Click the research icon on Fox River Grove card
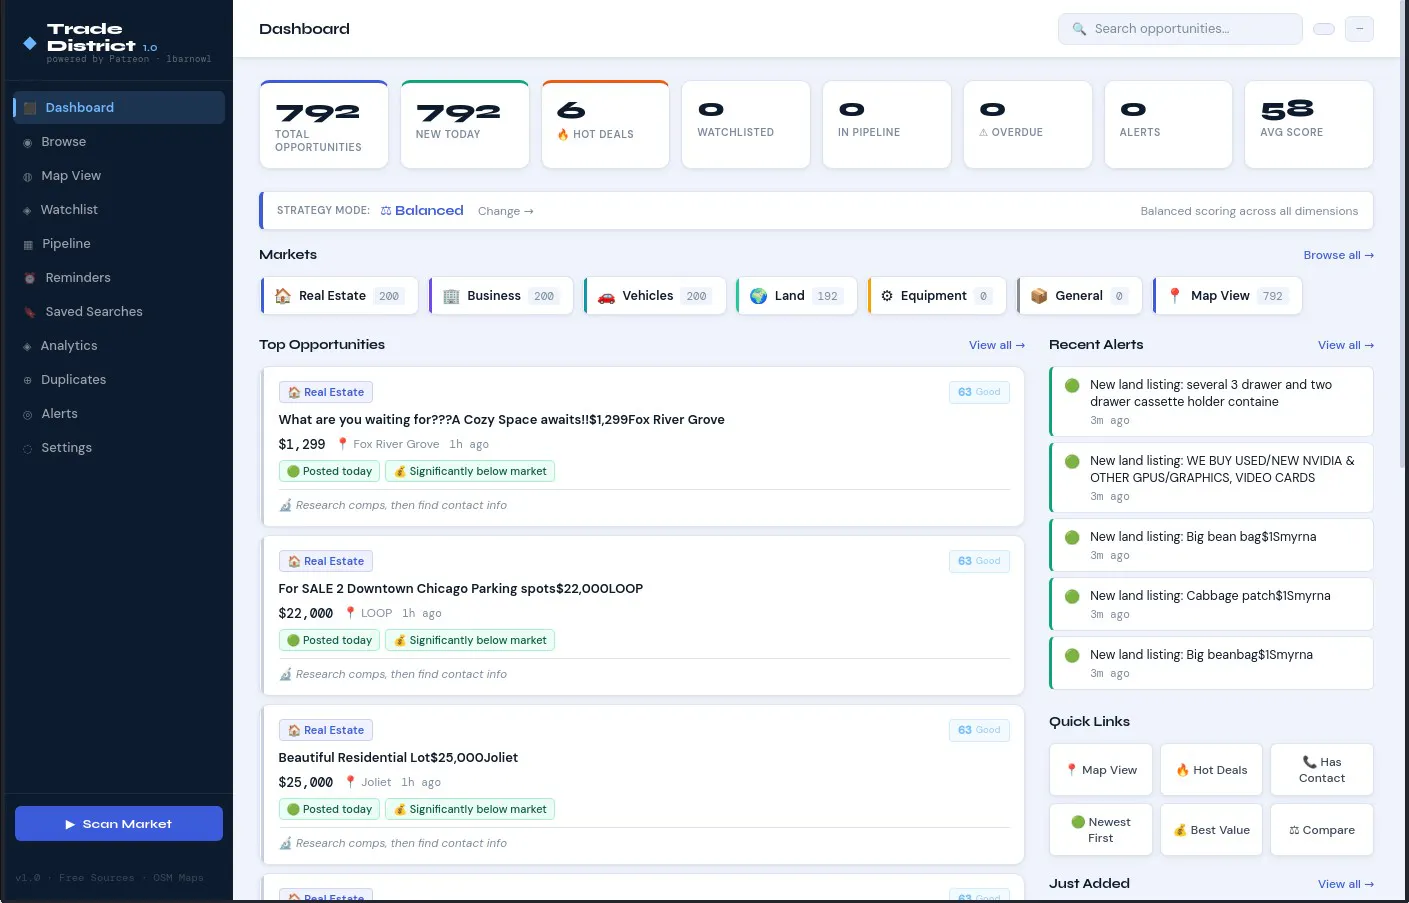 click(285, 505)
